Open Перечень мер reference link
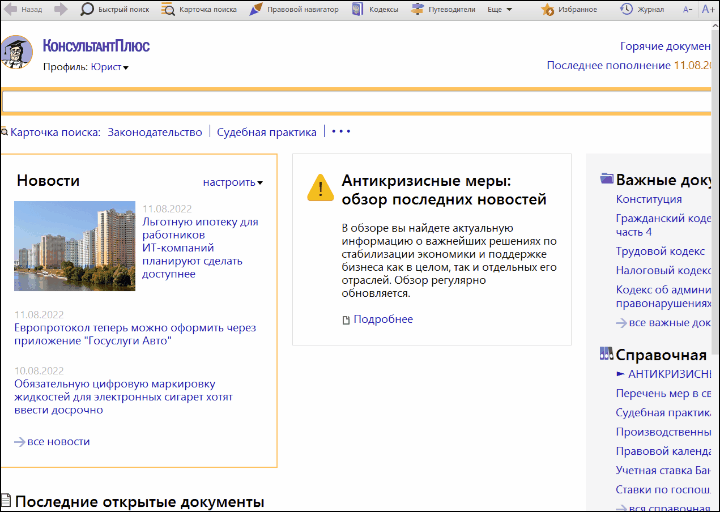The width and height of the screenshot is (720, 512). pyautogui.click(x=663, y=394)
